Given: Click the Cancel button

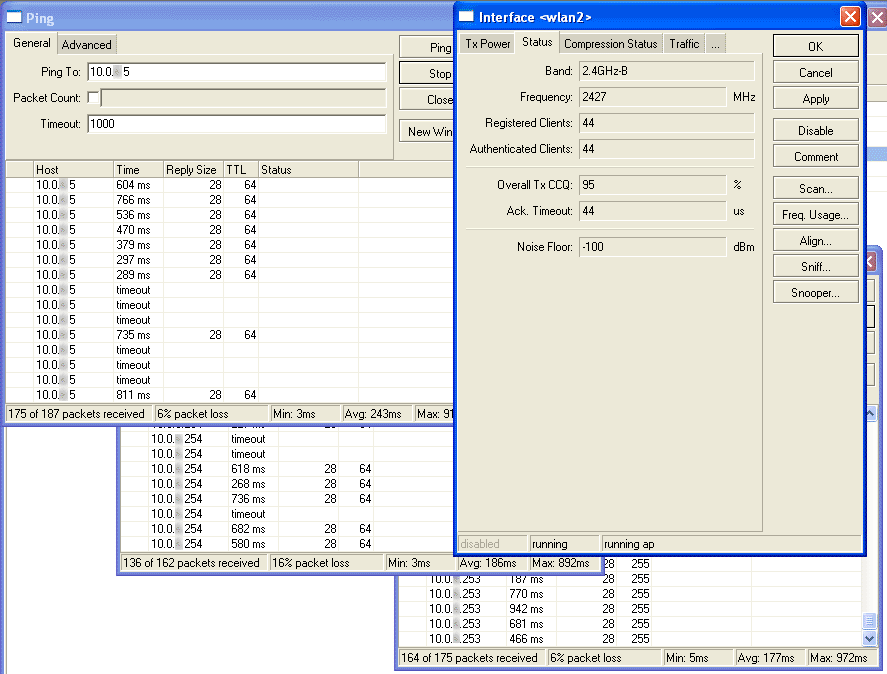Looking at the screenshot, I should [x=815, y=72].
